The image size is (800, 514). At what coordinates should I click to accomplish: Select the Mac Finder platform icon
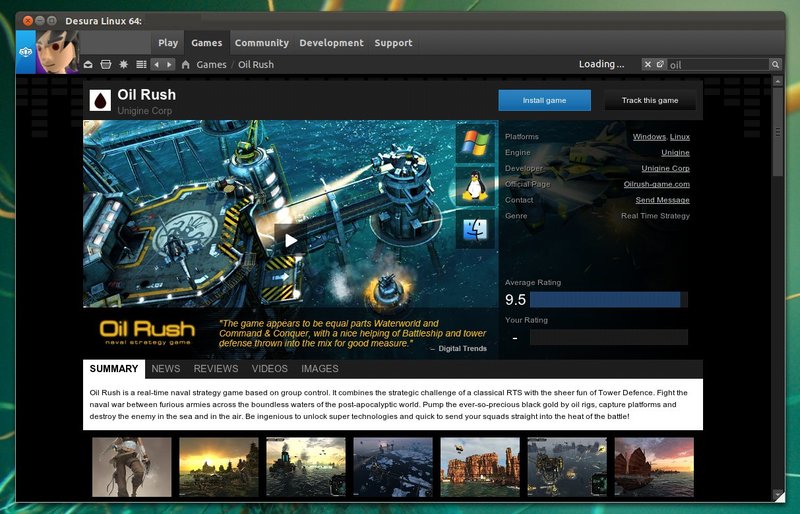475,230
